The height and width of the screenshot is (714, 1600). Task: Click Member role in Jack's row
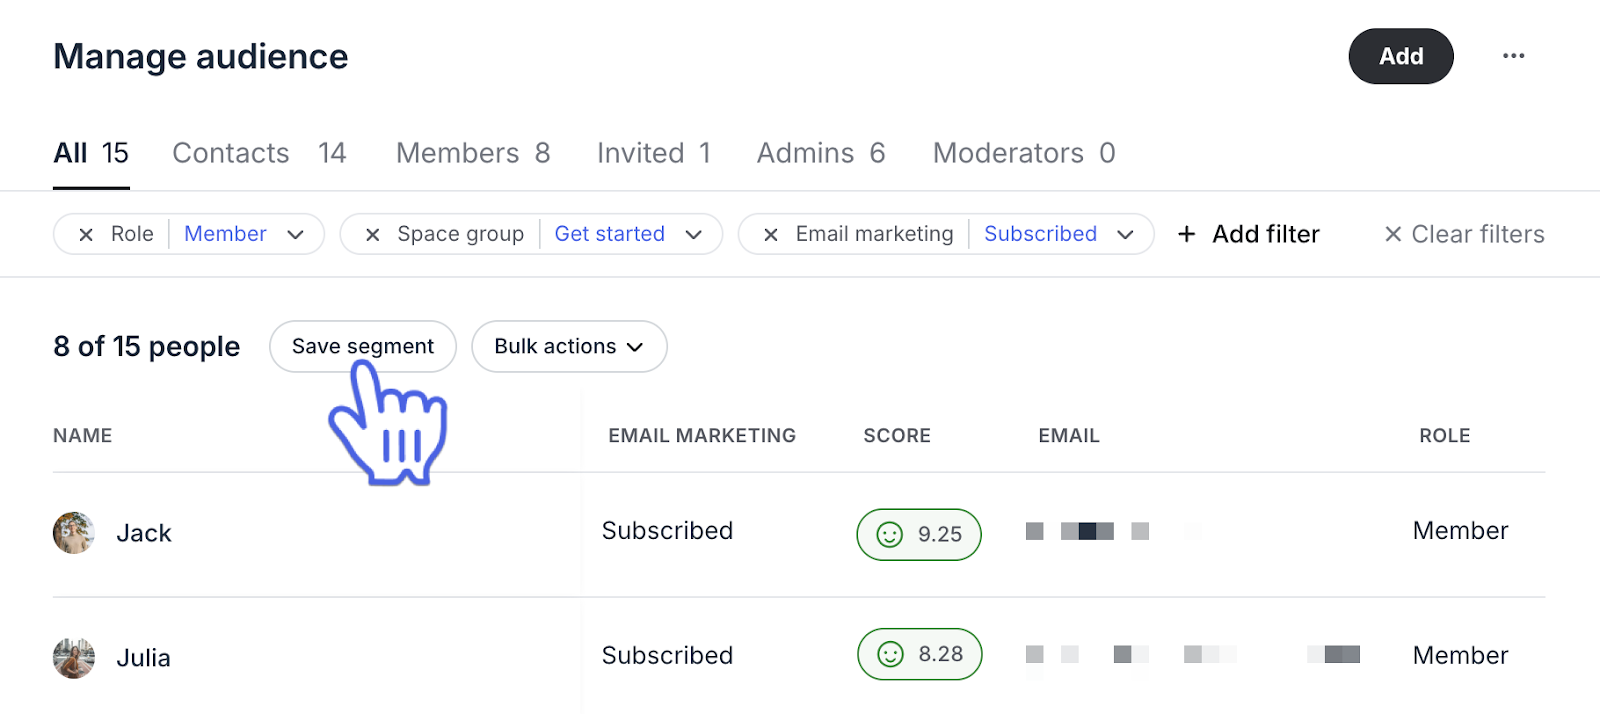pos(1461,531)
